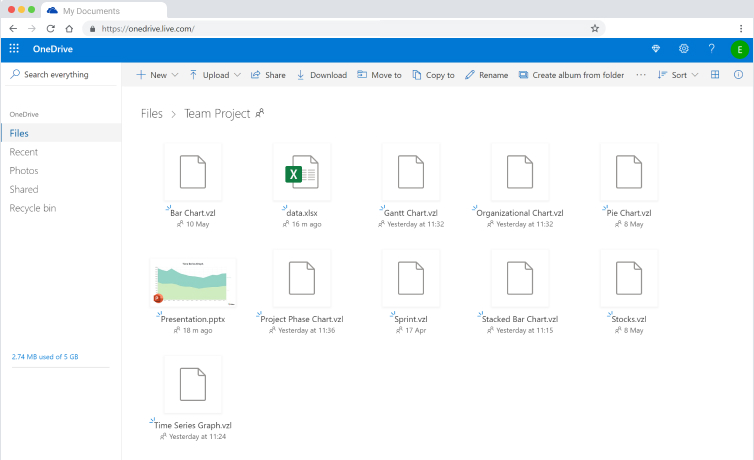The width and height of the screenshot is (754, 460).
Task: Open the Presentation.pptx thumbnail
Action: 192,283
